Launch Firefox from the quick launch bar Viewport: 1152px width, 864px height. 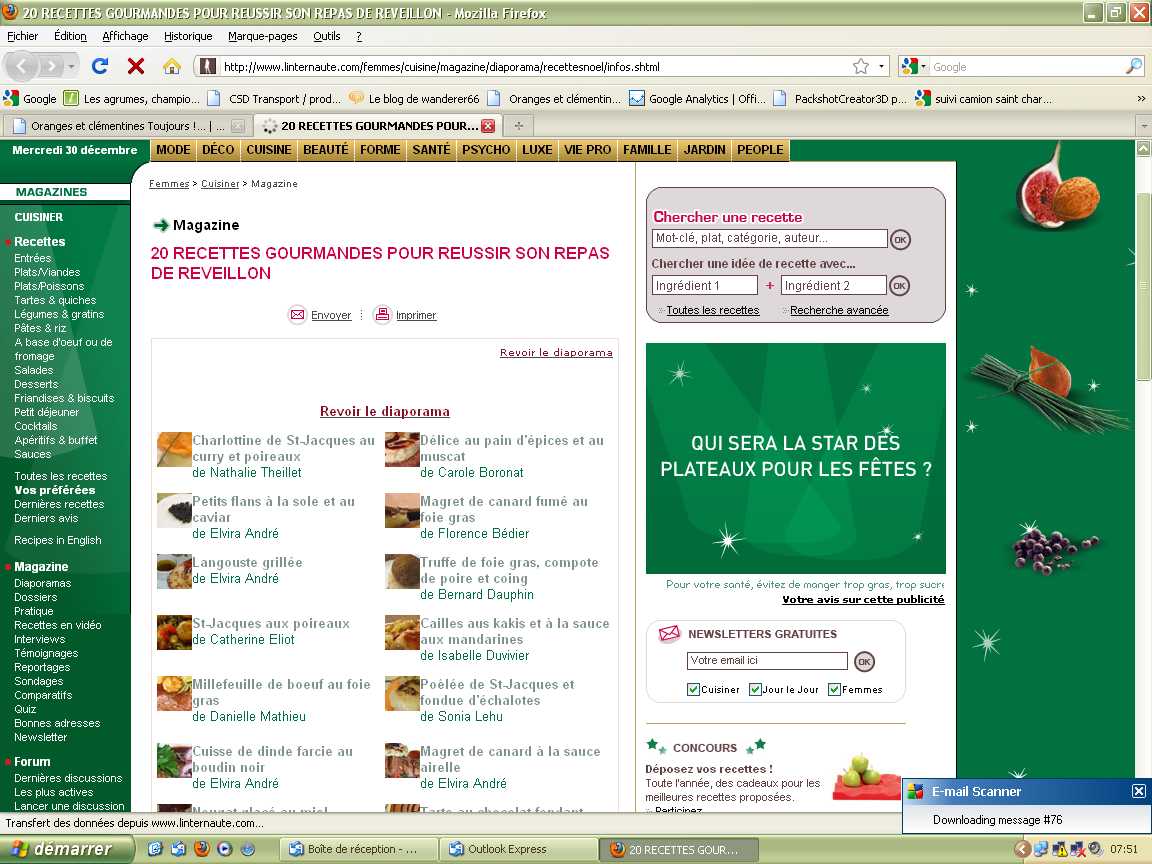tap(201, 849)
